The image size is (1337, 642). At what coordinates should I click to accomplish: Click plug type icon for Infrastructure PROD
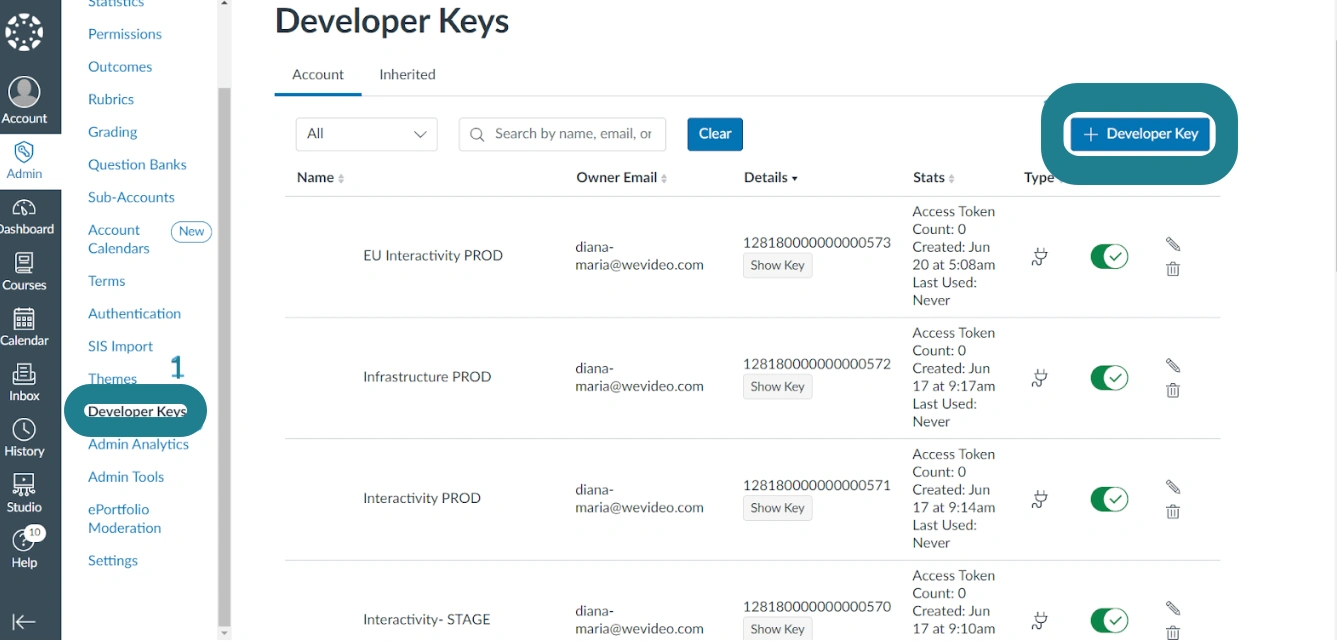pyautogui.click(x=1040, y=378)
